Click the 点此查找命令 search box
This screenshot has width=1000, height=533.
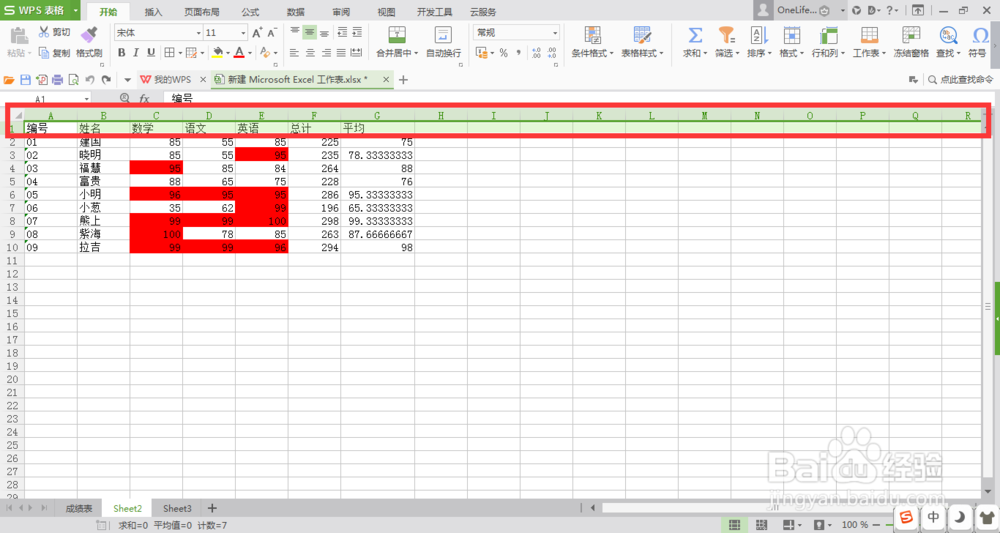[x=960, y=80]
